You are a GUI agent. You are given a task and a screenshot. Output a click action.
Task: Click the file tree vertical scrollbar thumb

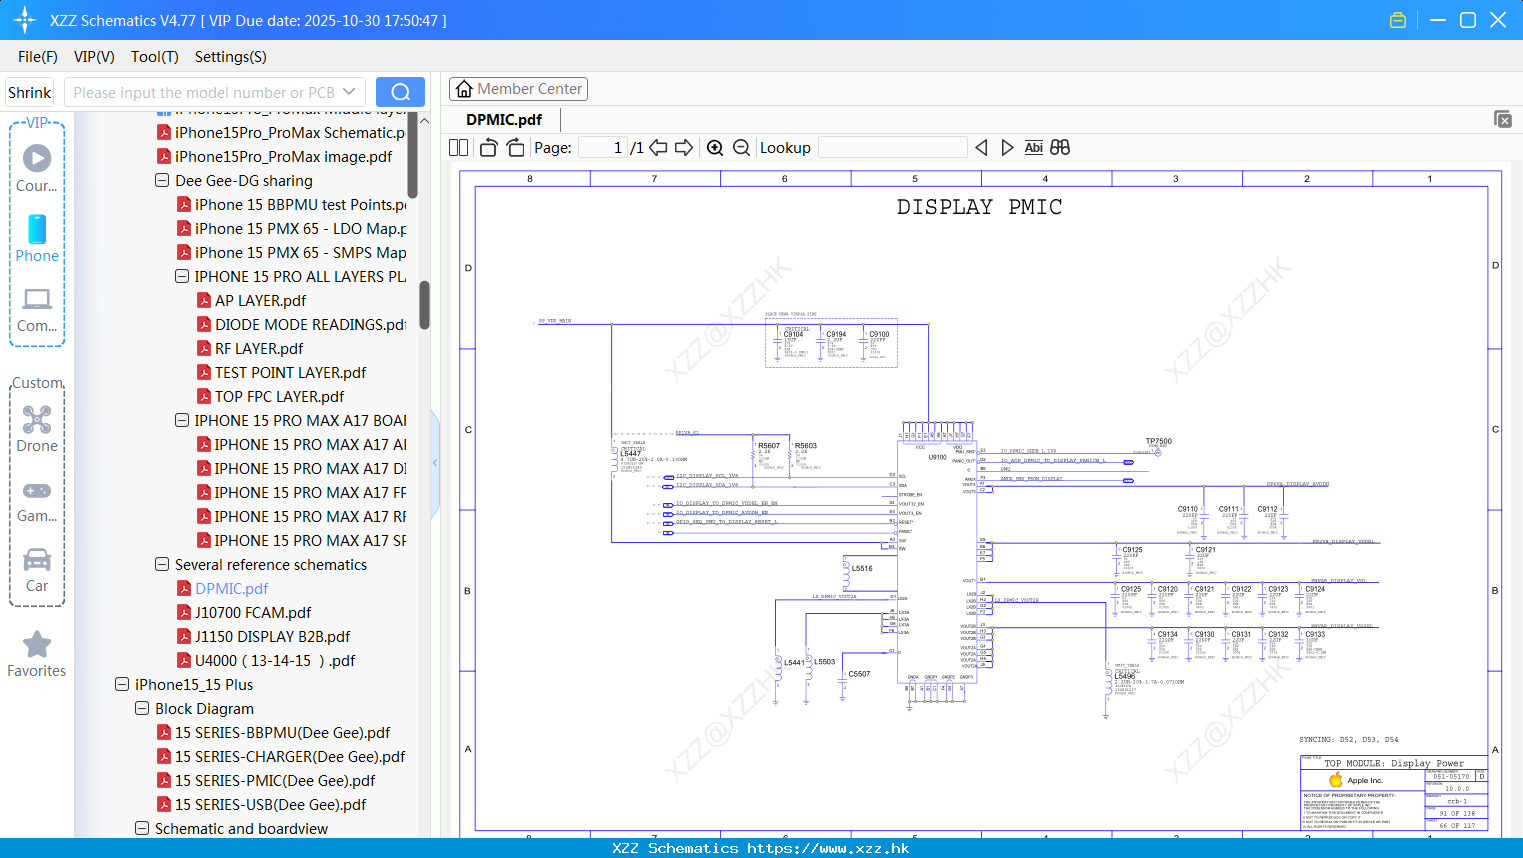424,305
